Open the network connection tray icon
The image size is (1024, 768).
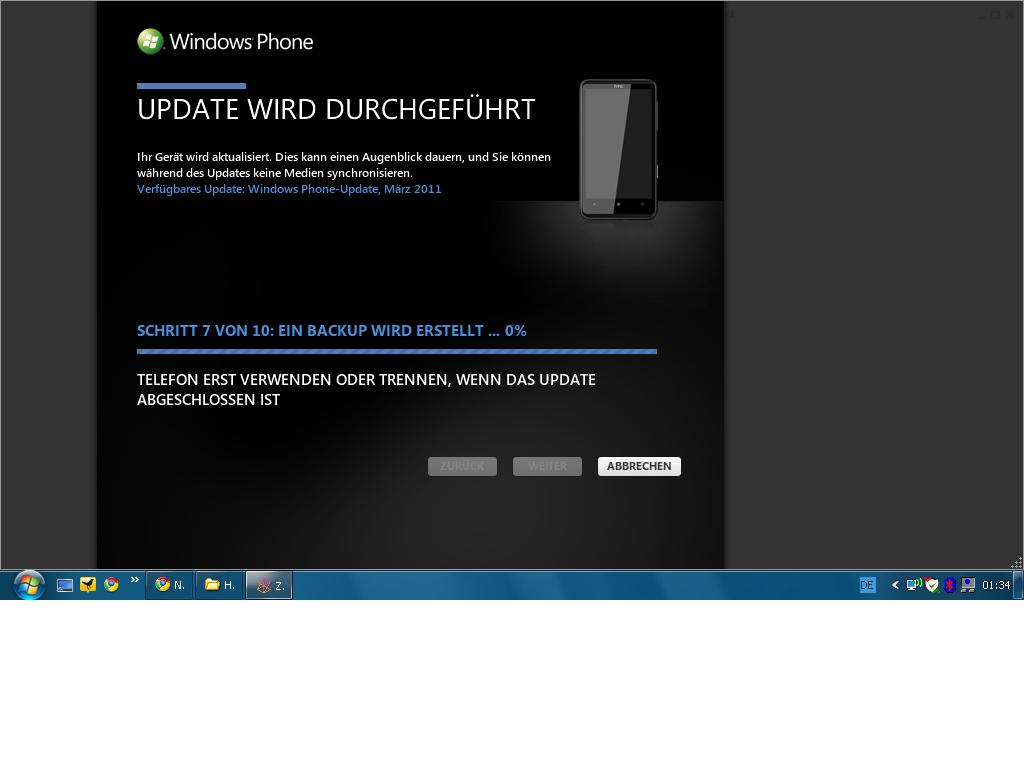[914, 584]
